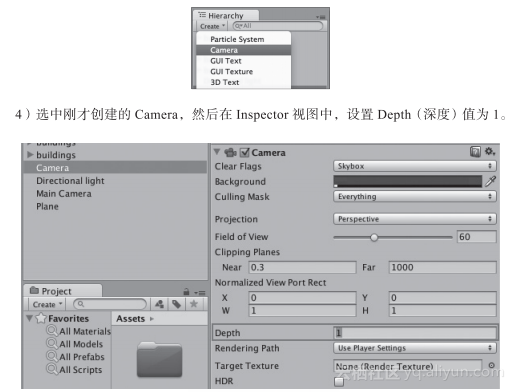Image resolution: width=515 pixels, height=392 pixels.
Task: Click the View Port Rect H field
Action: 442,311
